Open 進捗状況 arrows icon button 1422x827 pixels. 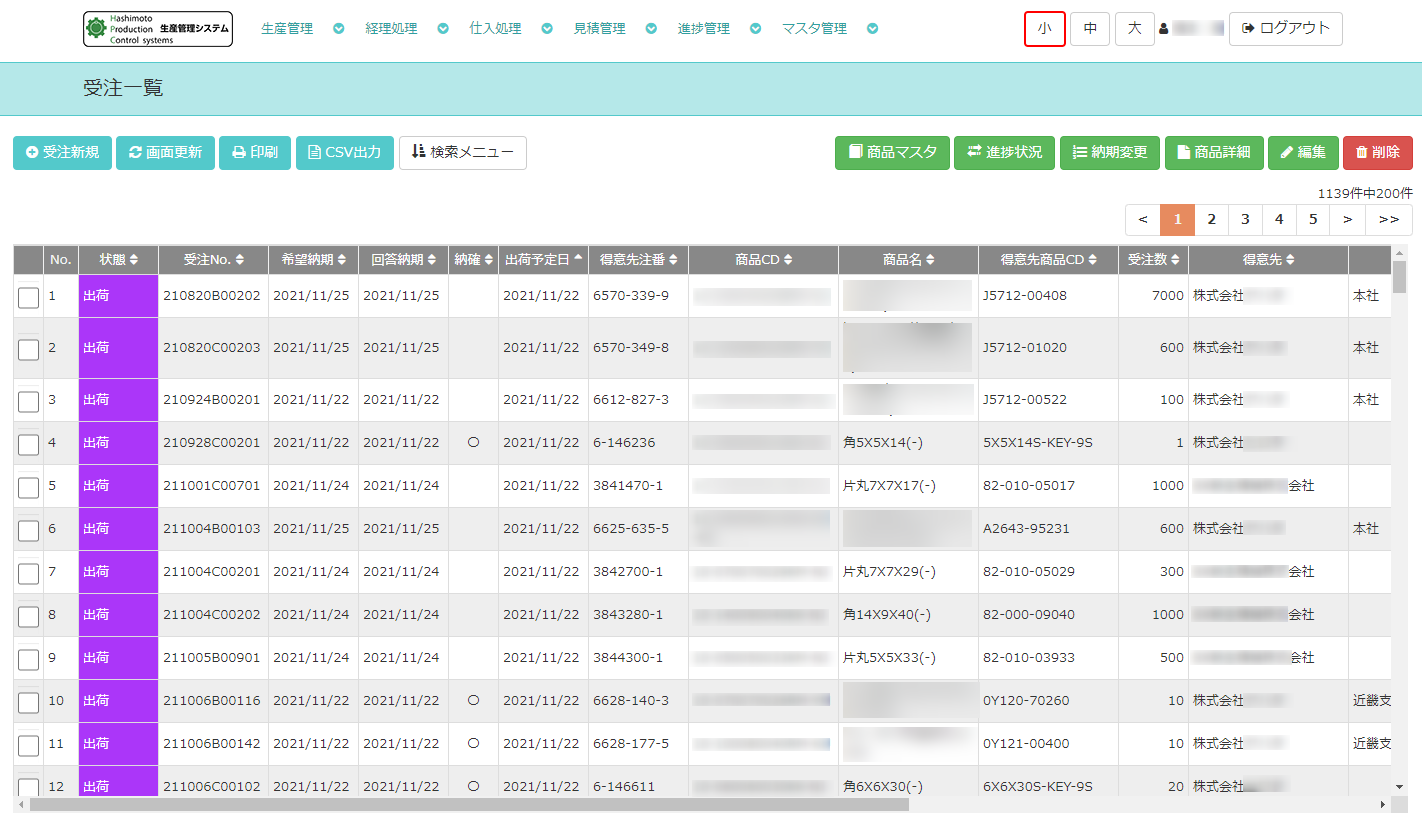click(x=1004, y=153)
